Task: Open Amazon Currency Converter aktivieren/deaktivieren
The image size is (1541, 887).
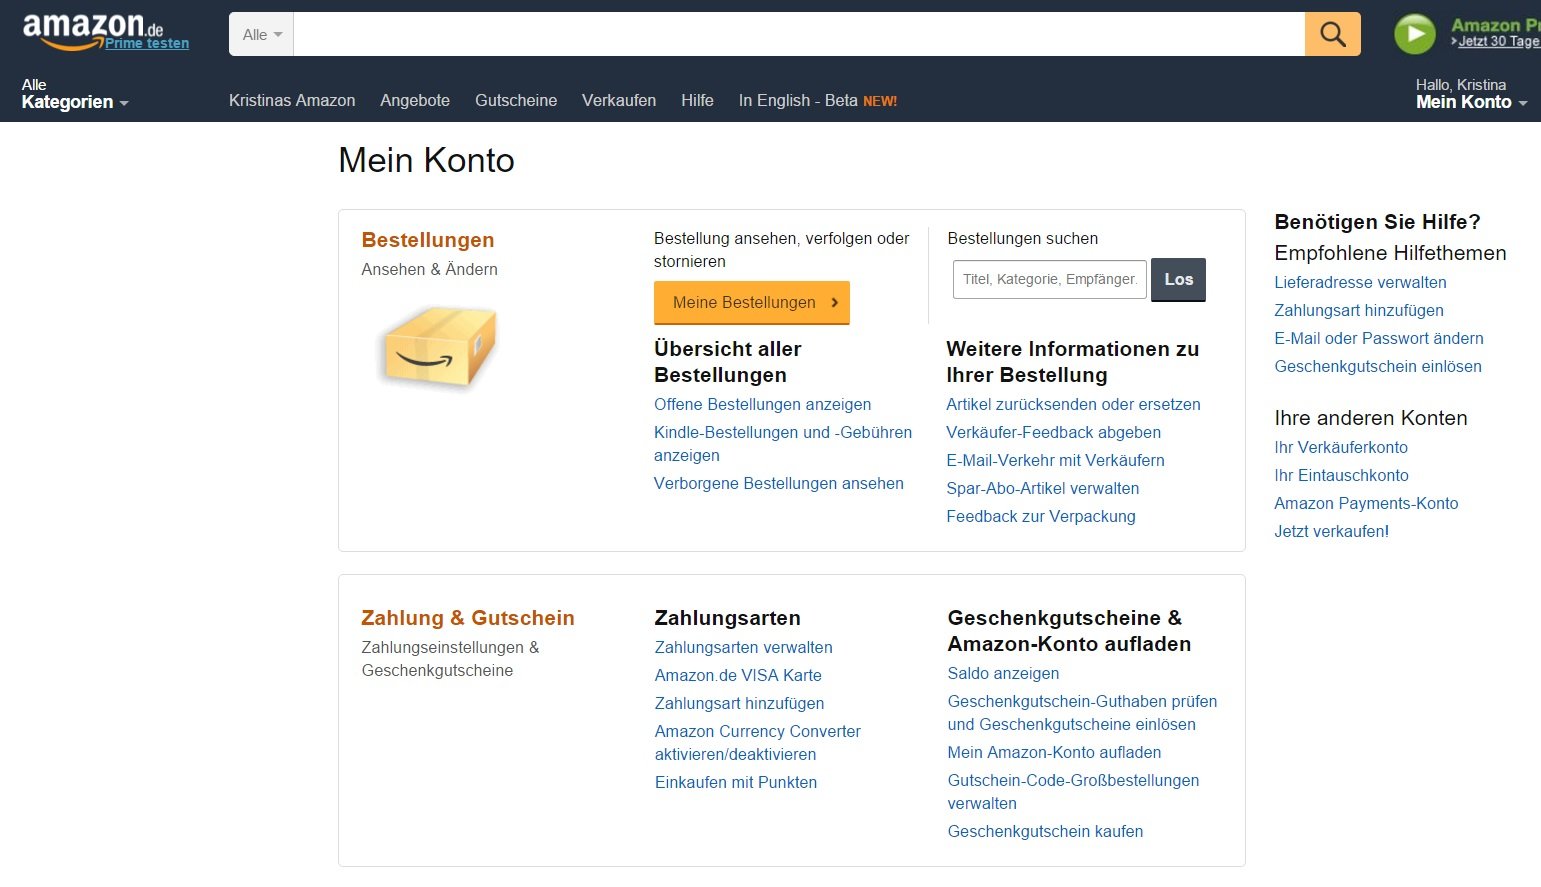Action: click(x=757, y=742)
